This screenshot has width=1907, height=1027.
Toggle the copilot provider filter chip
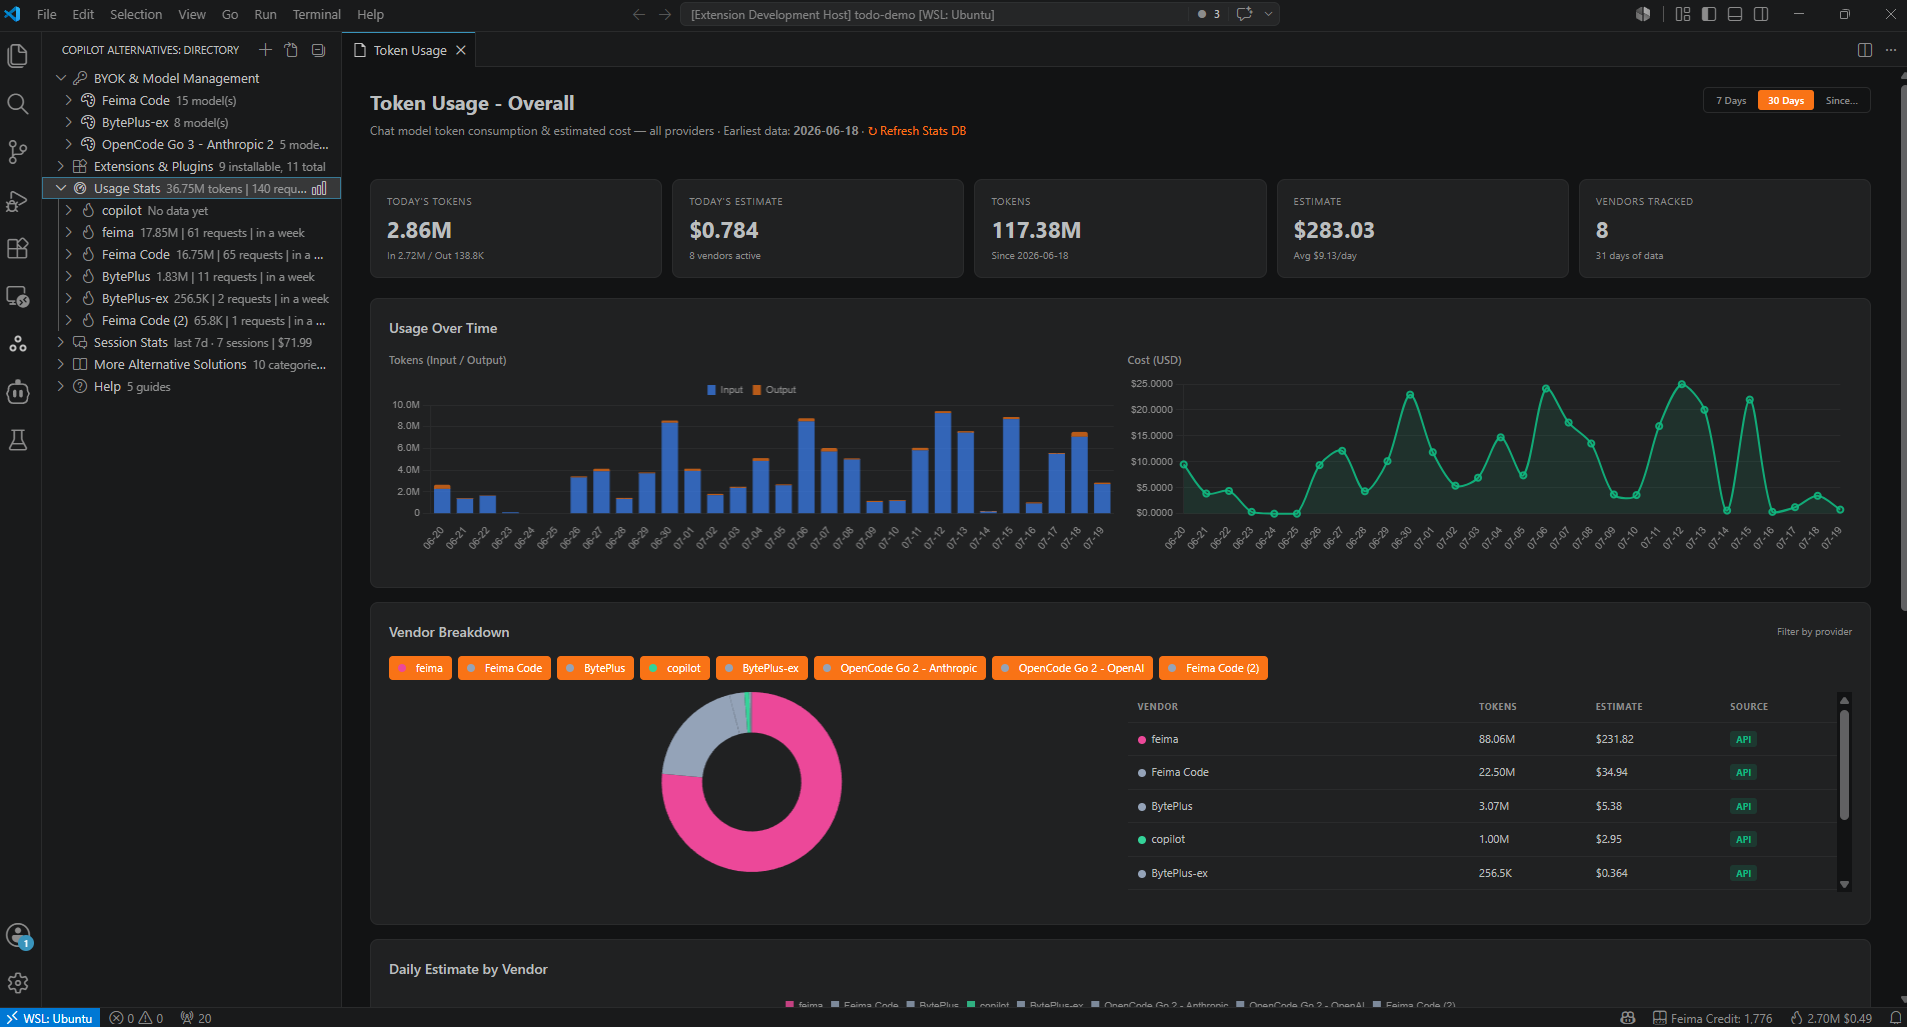[675, 668]
